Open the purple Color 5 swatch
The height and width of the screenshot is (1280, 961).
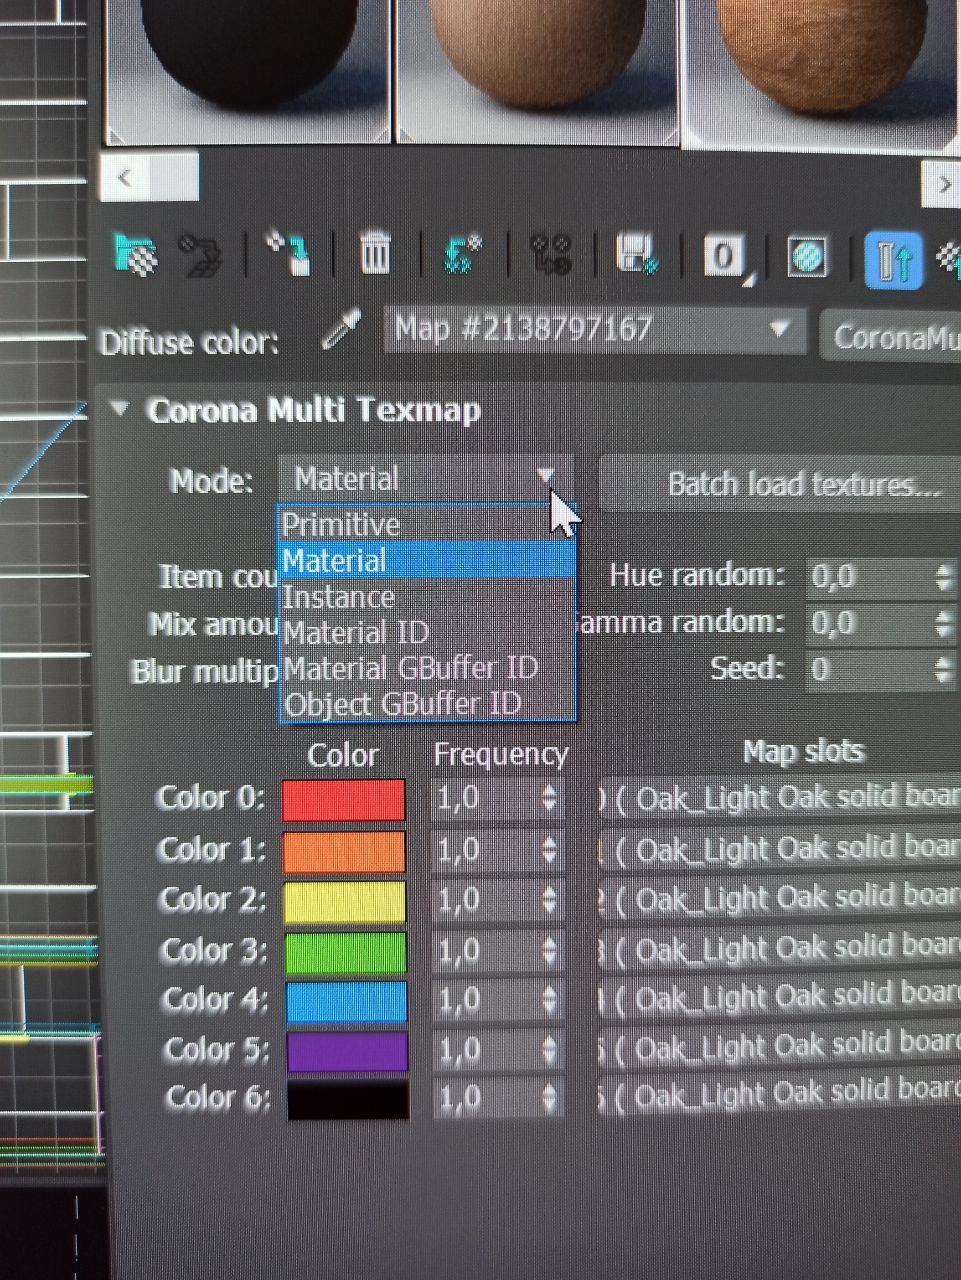point(347,1051)
